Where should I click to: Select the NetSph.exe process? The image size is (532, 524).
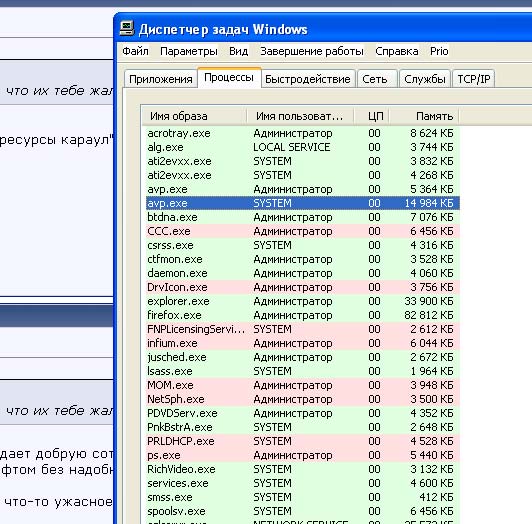coord(303,399)
